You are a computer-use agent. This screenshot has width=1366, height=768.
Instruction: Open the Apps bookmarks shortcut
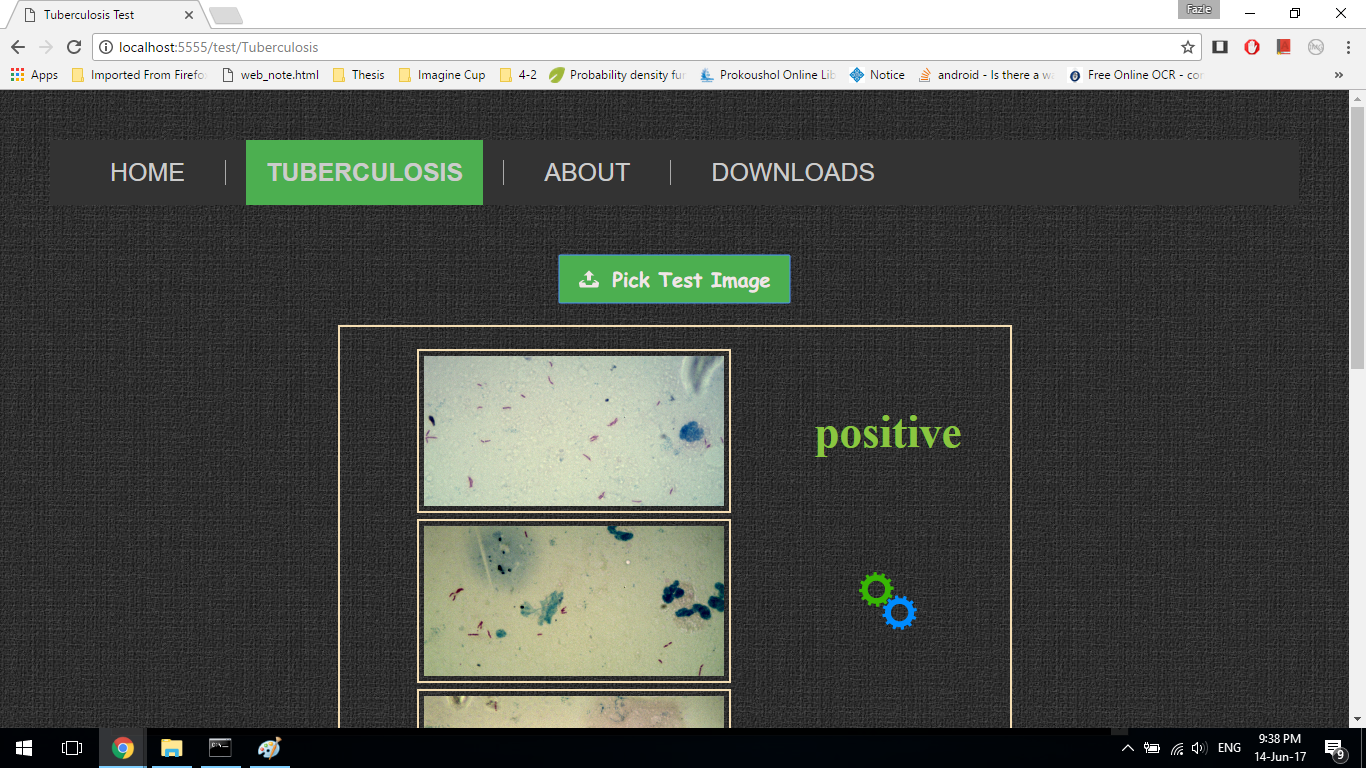(34, 75)
